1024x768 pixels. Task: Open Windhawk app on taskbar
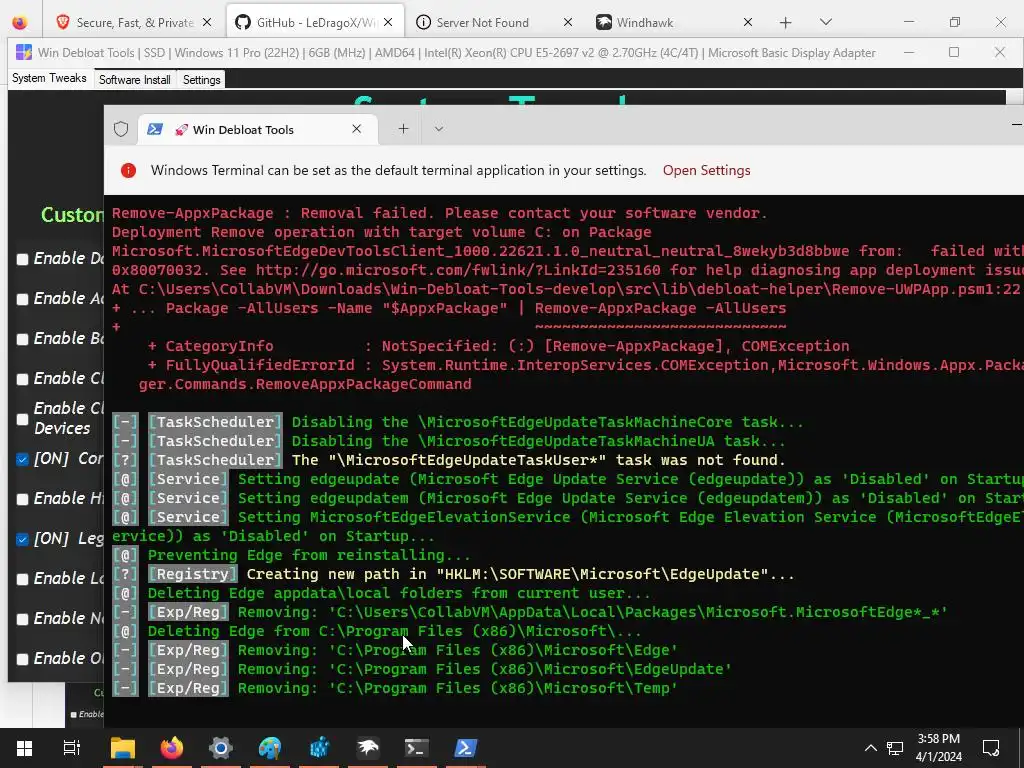click(368, 748)
